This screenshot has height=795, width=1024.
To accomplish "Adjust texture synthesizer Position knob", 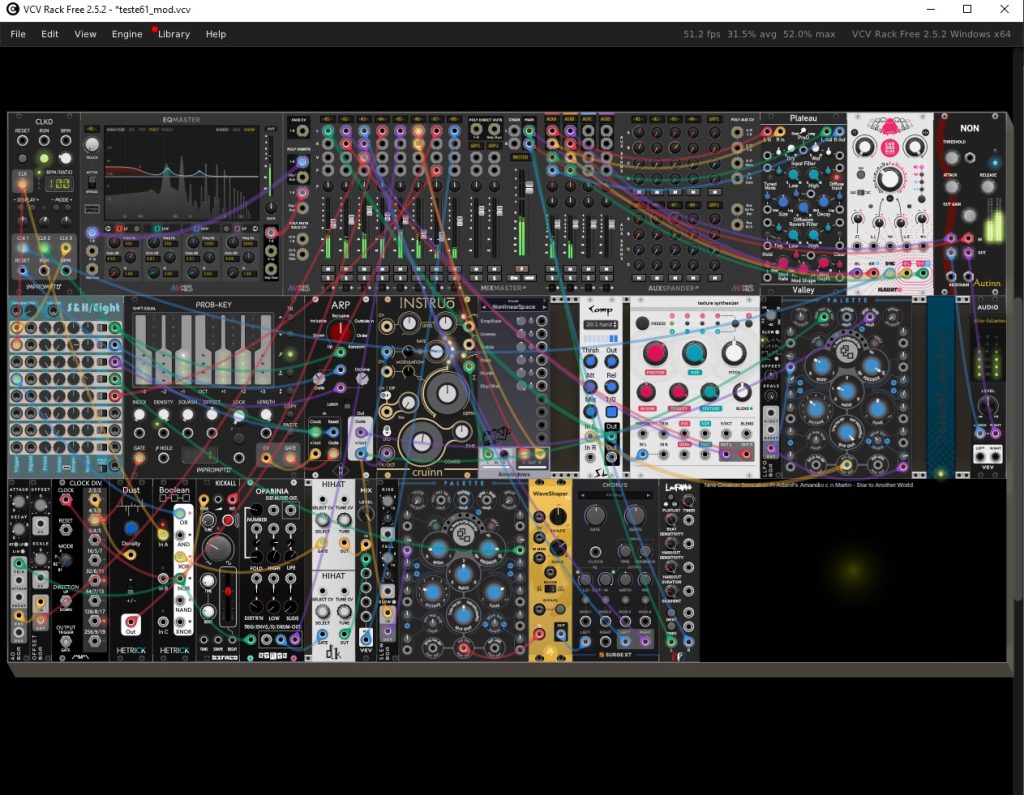I will pos(654,353).
